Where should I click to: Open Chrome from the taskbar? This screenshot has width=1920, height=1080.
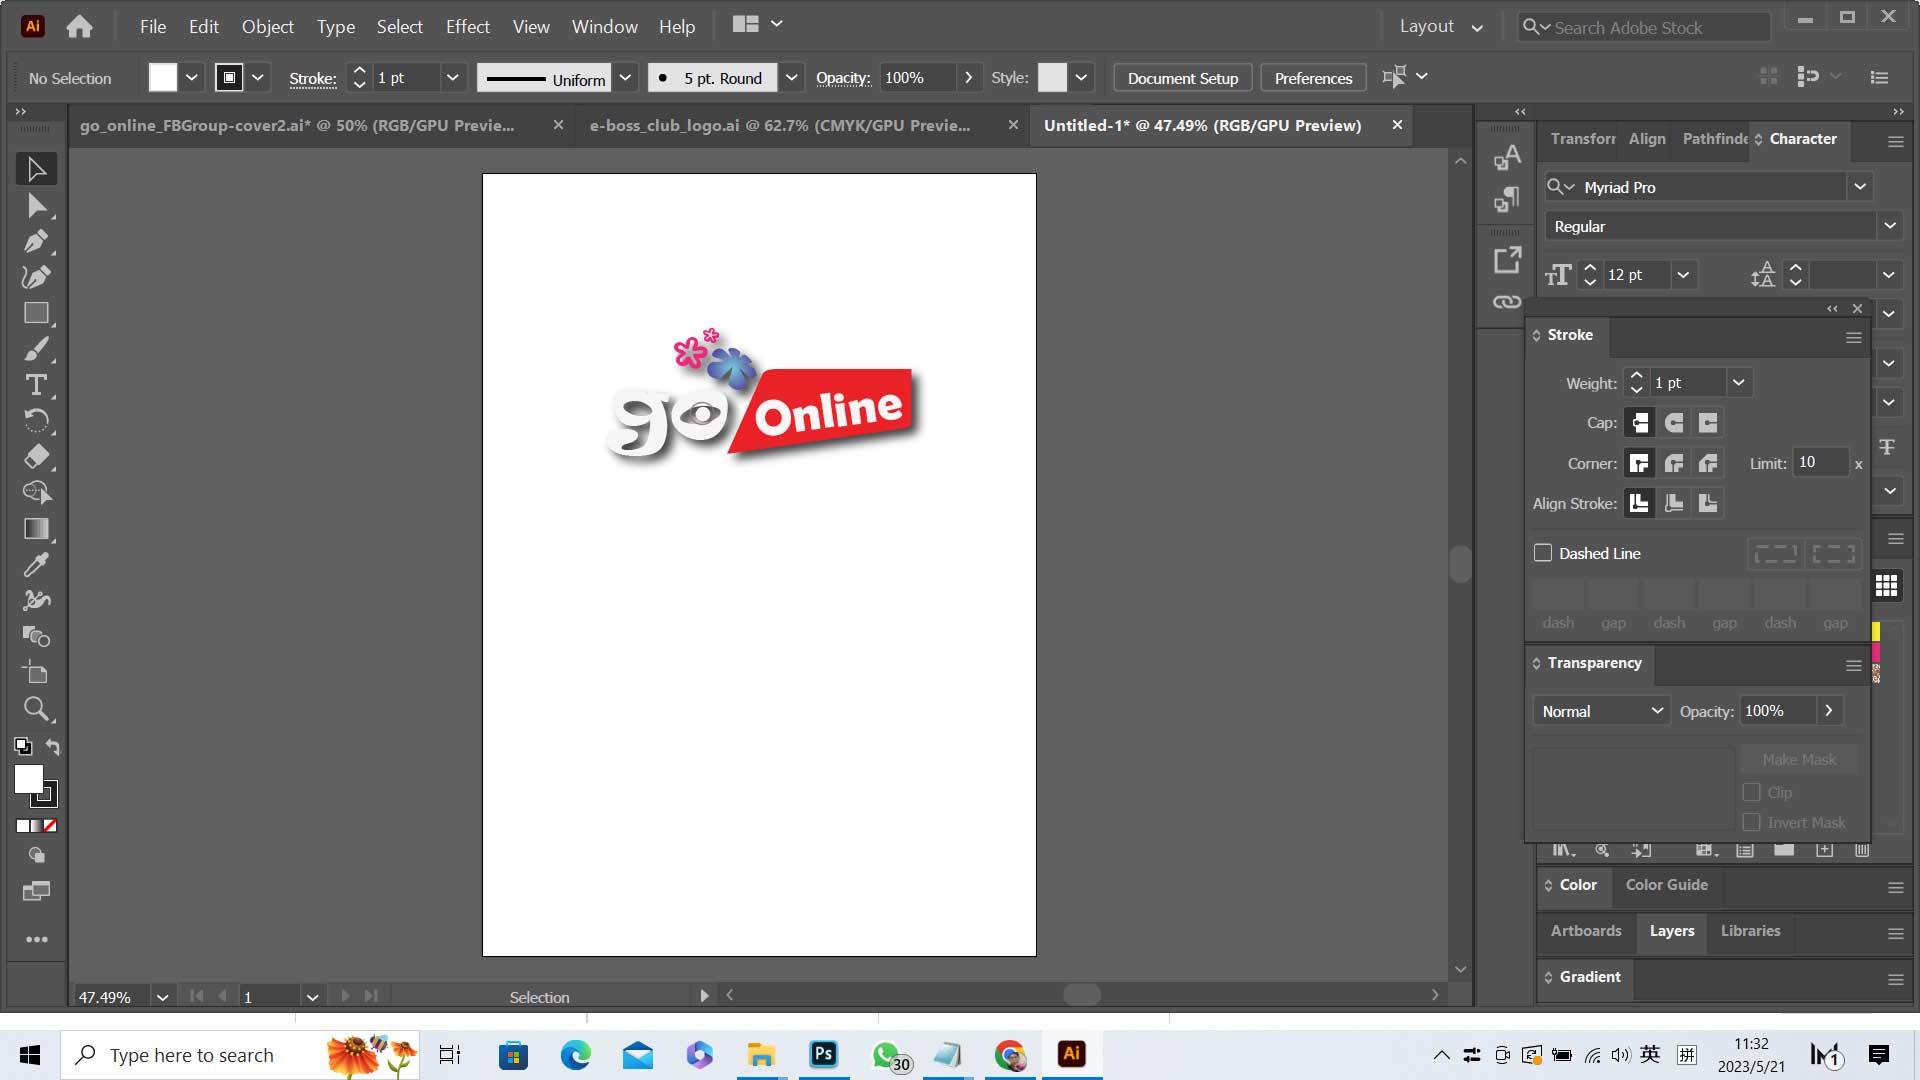[1010, 1055]
